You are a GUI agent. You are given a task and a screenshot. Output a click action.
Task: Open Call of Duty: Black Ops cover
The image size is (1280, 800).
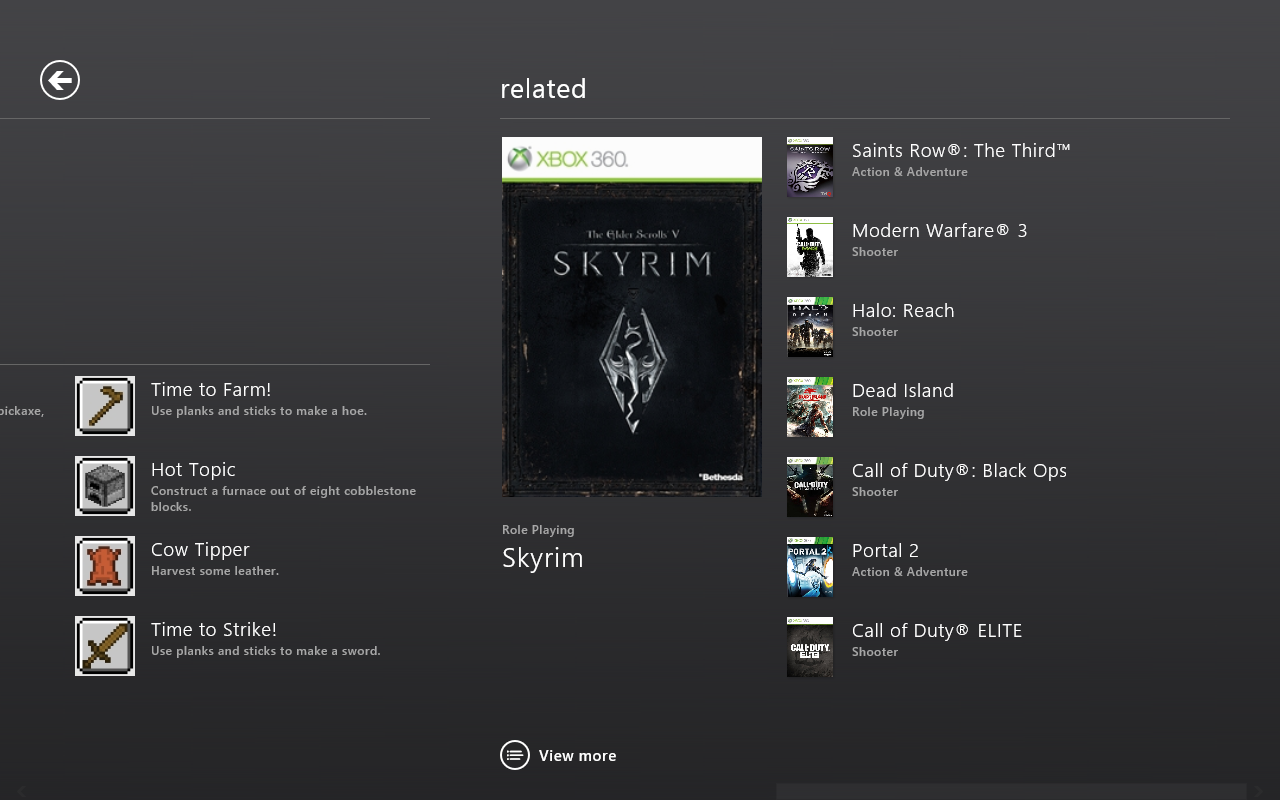(x=810, y=487)
